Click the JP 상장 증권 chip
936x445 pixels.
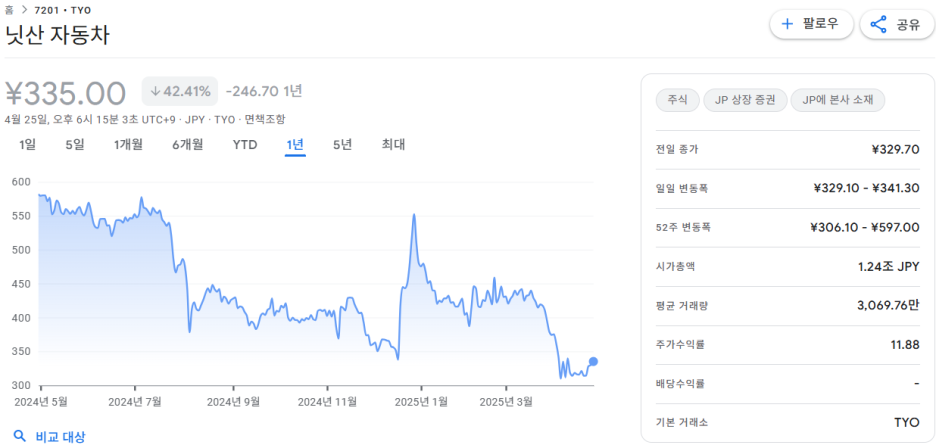click(745, 100)
